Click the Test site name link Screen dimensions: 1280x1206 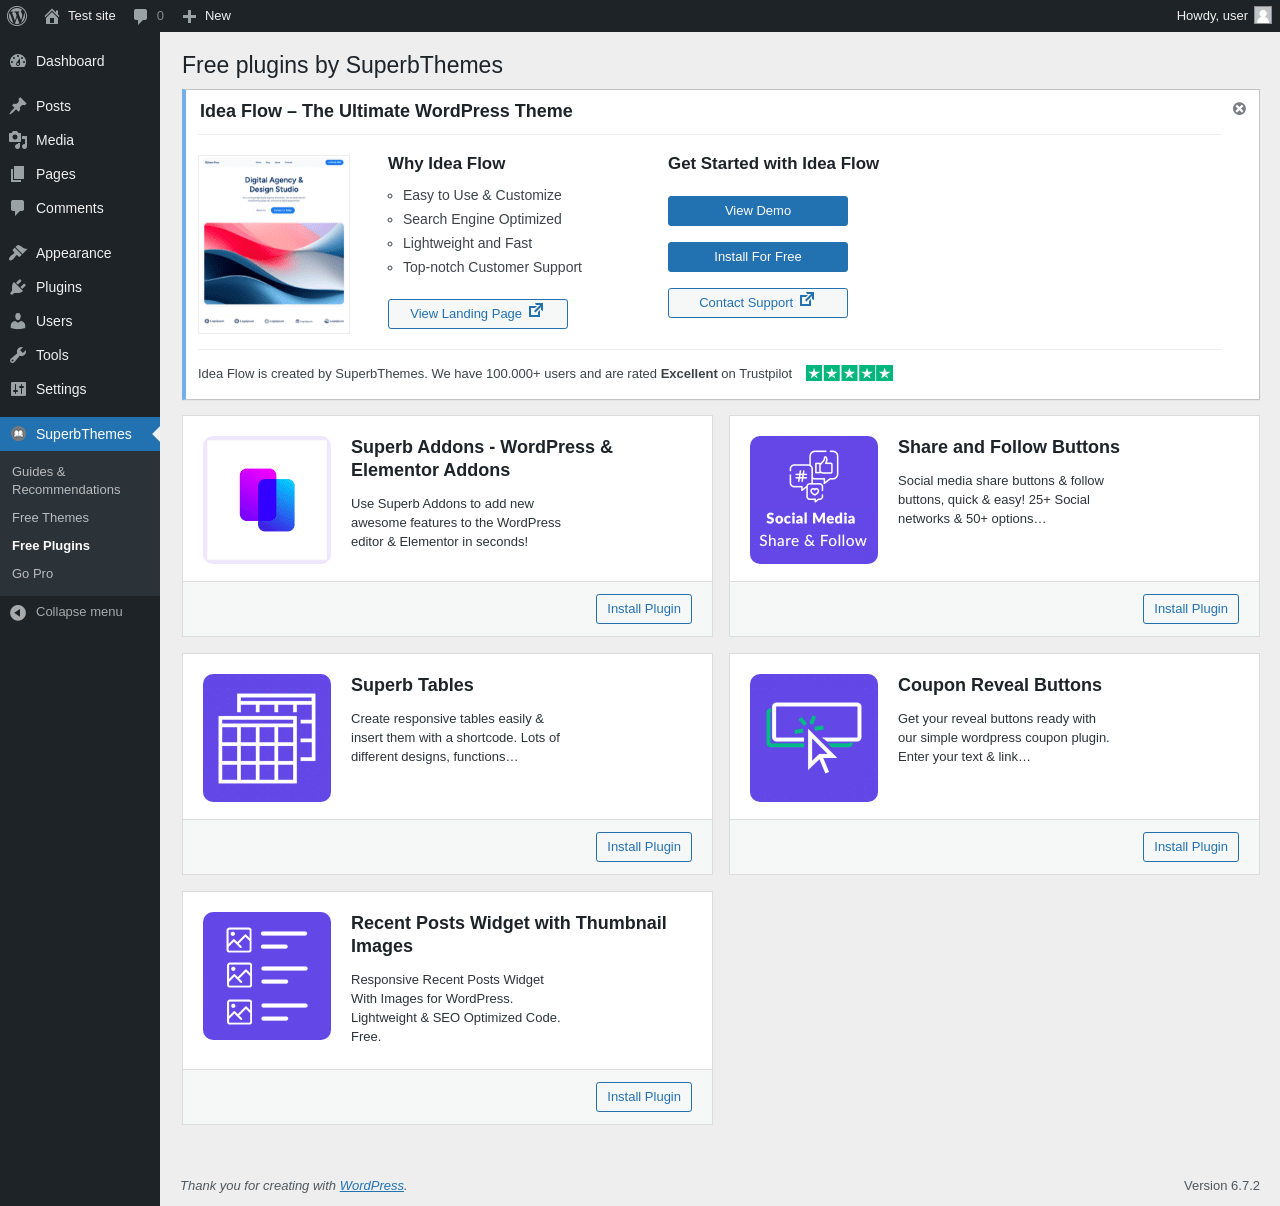point(92,16)
